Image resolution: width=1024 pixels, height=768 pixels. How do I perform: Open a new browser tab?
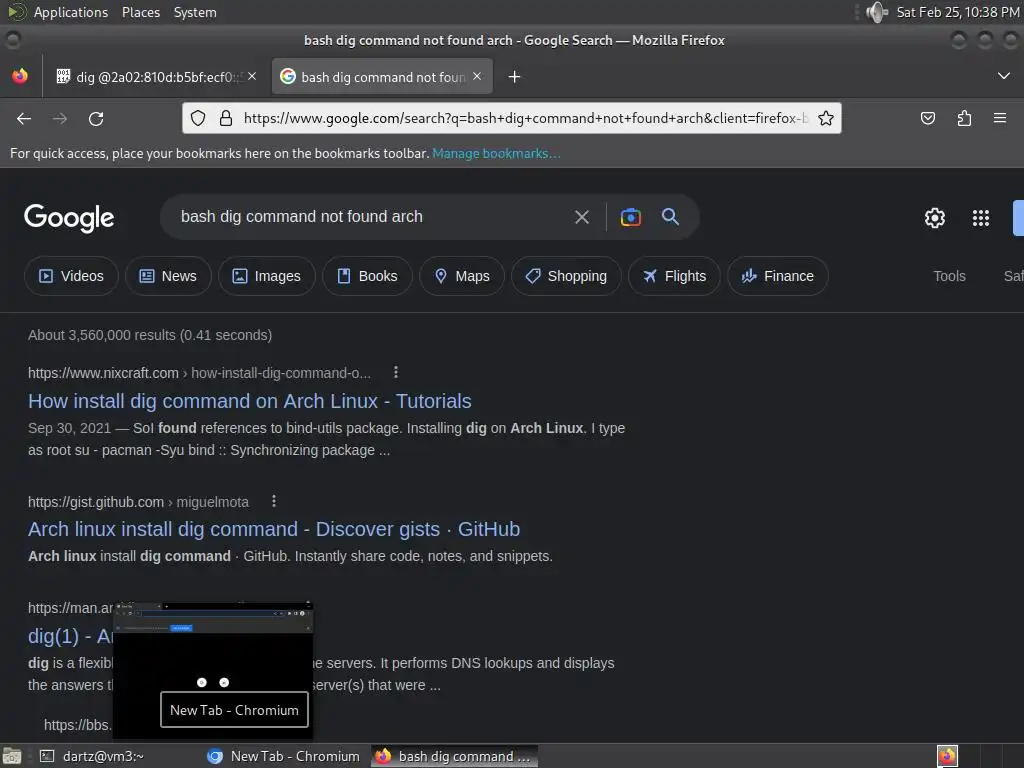pos(515,77)
